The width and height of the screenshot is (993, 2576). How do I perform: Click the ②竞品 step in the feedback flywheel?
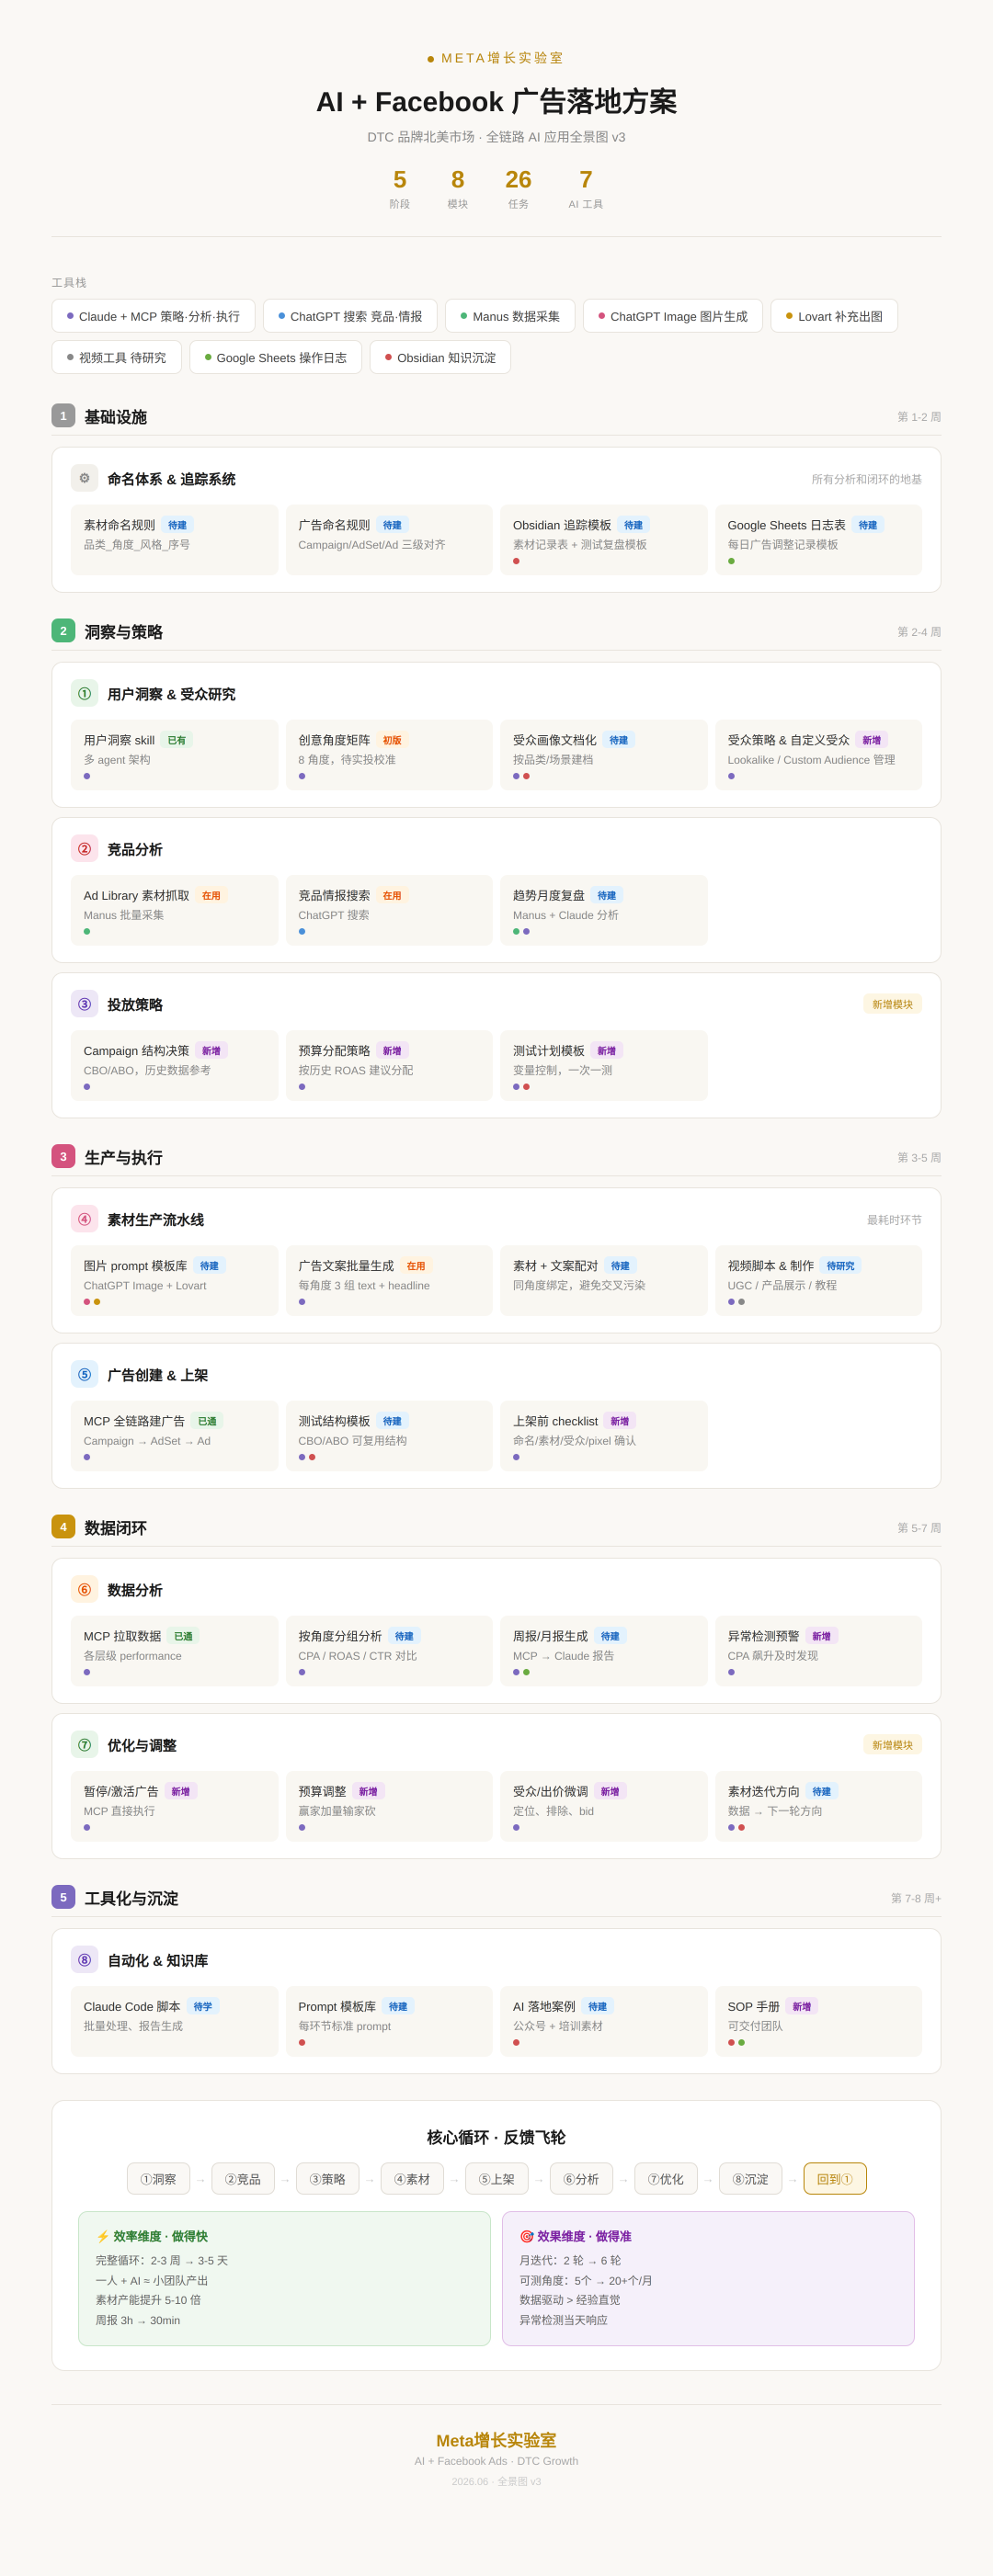click(243, 2178)
